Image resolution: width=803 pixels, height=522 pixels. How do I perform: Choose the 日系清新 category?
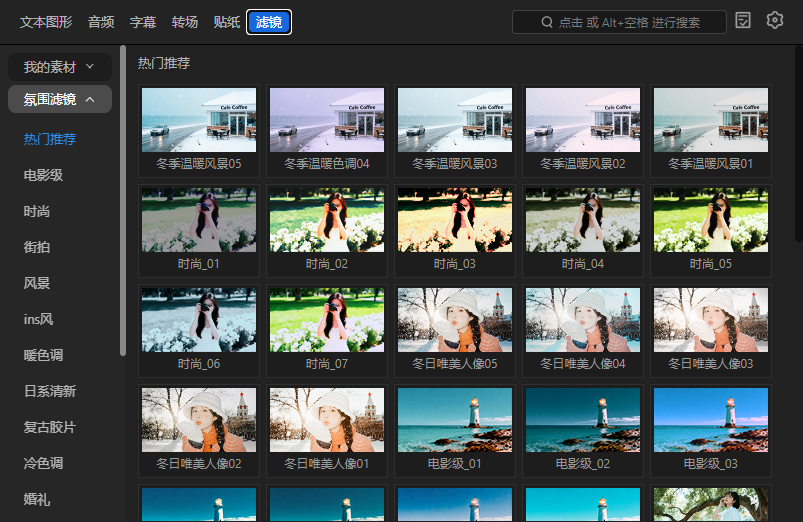[50, 391]
